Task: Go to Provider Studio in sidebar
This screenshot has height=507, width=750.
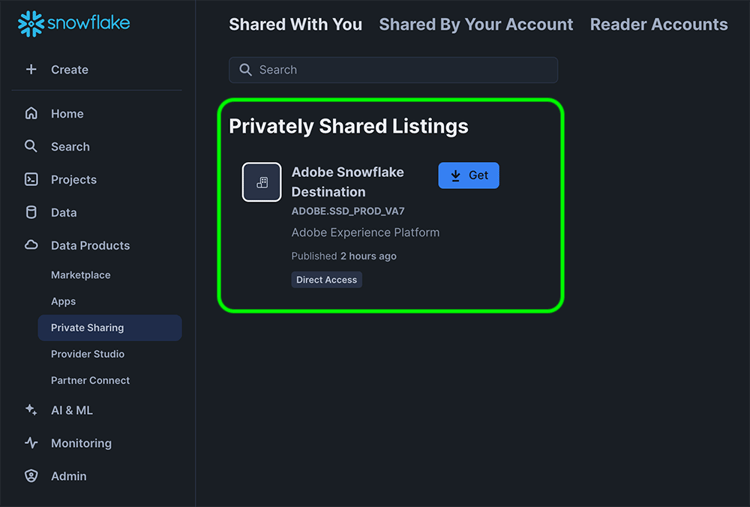Action: (x=88, y=354)
